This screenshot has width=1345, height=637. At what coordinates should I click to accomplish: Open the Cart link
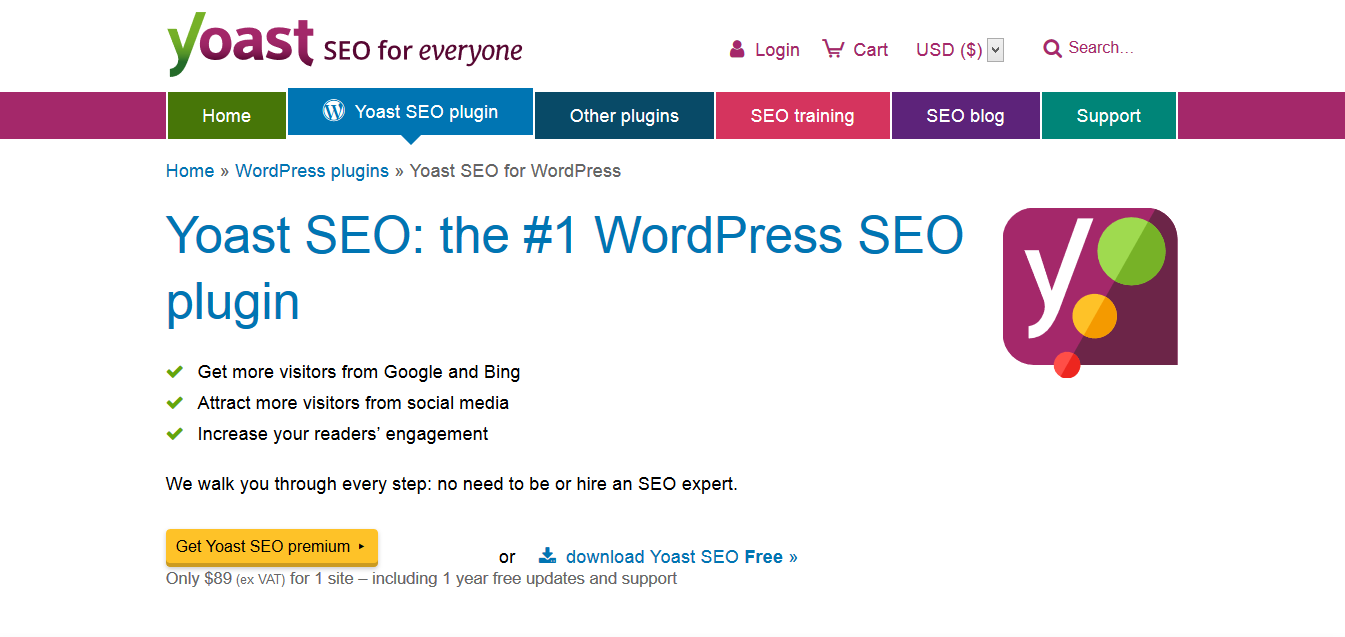pos(870,50)
